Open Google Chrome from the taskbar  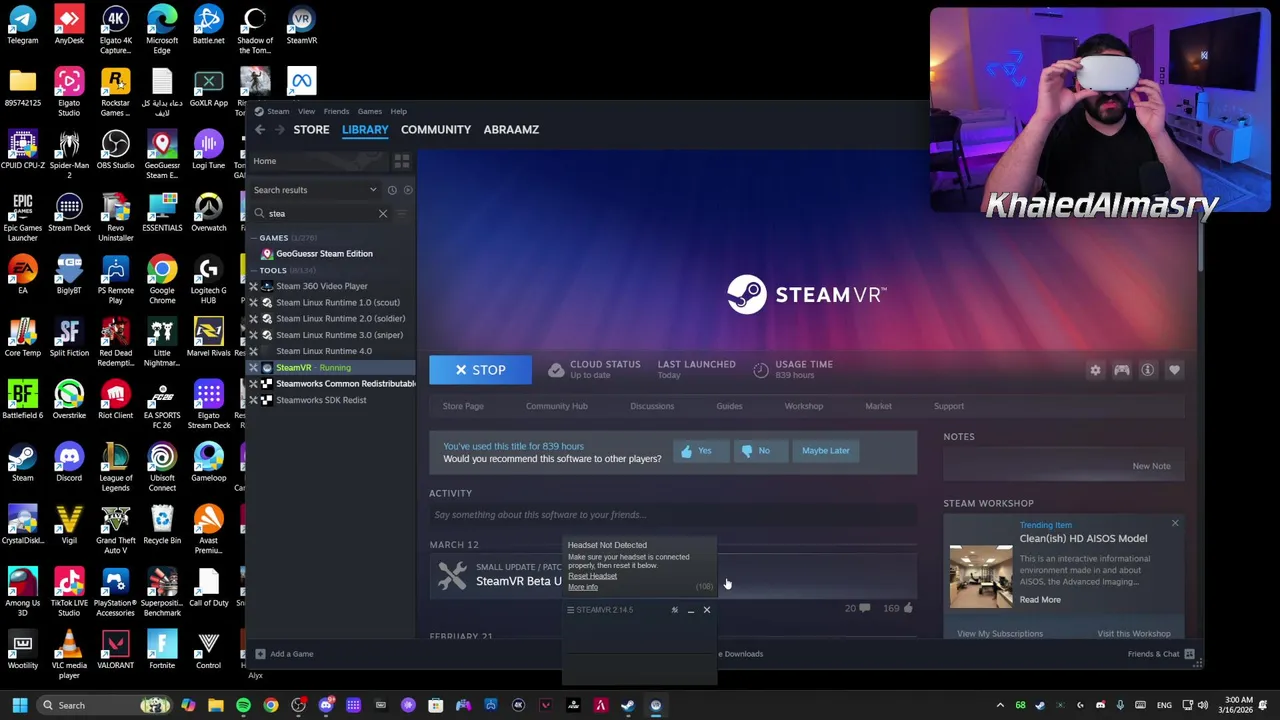coord(271,705)
